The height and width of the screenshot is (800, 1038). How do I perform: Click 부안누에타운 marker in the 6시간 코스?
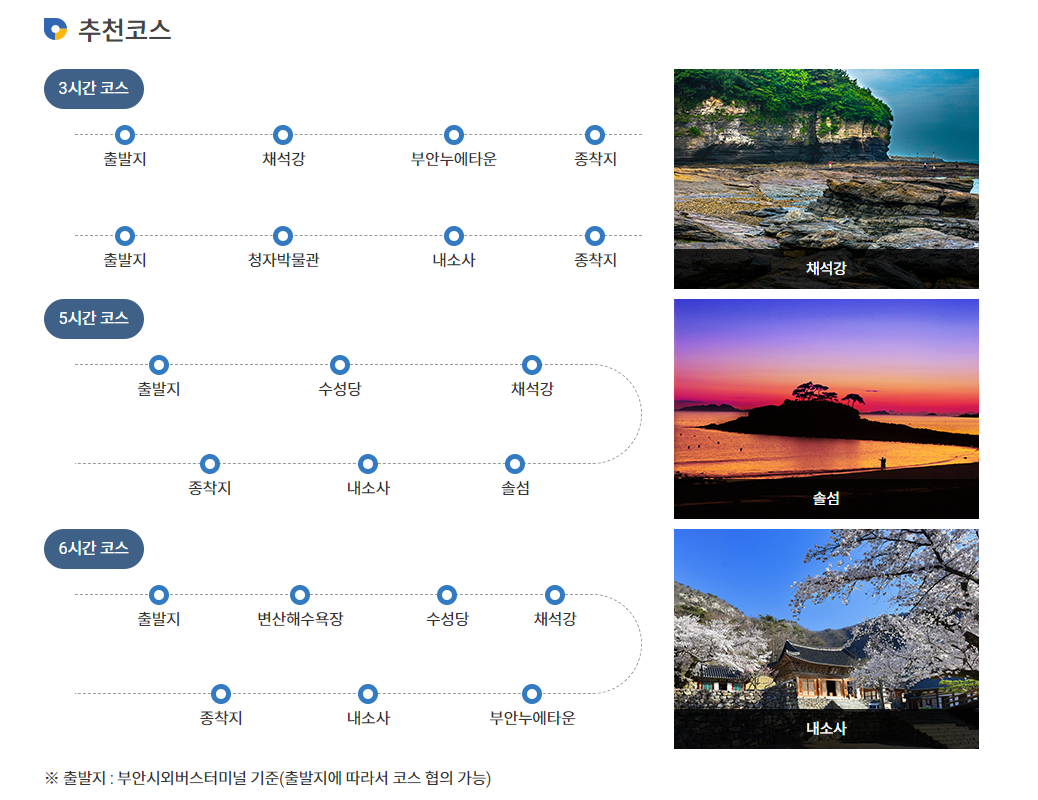(x=532, y=694)
